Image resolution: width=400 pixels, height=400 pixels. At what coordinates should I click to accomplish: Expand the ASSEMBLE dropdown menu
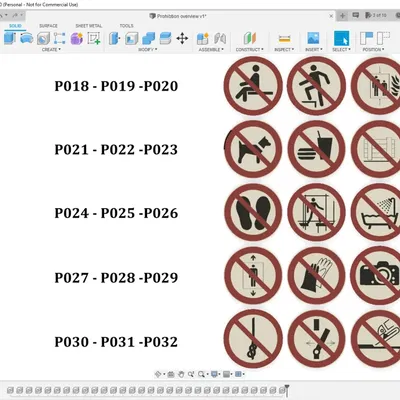pyautogui.click(x=211, y=50)
